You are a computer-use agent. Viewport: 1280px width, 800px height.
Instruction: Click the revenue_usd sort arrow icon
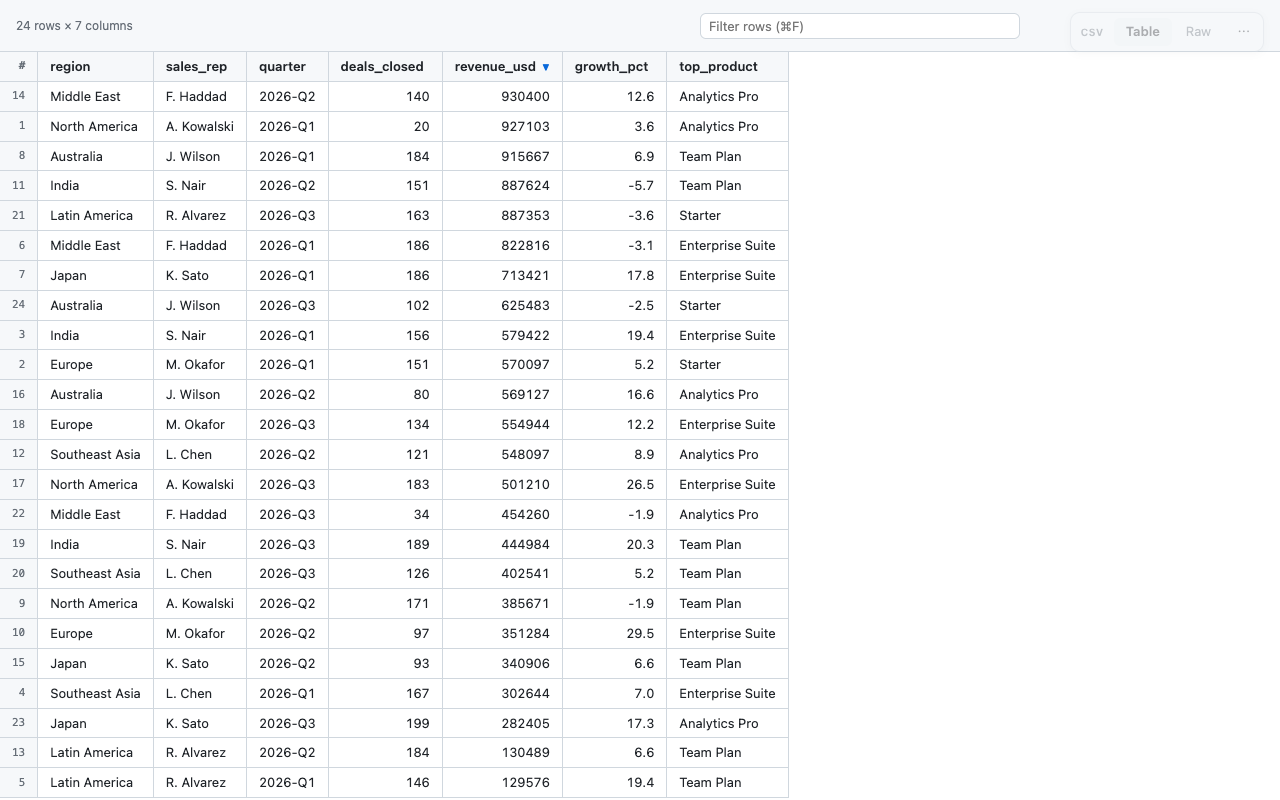pos(546,67)
